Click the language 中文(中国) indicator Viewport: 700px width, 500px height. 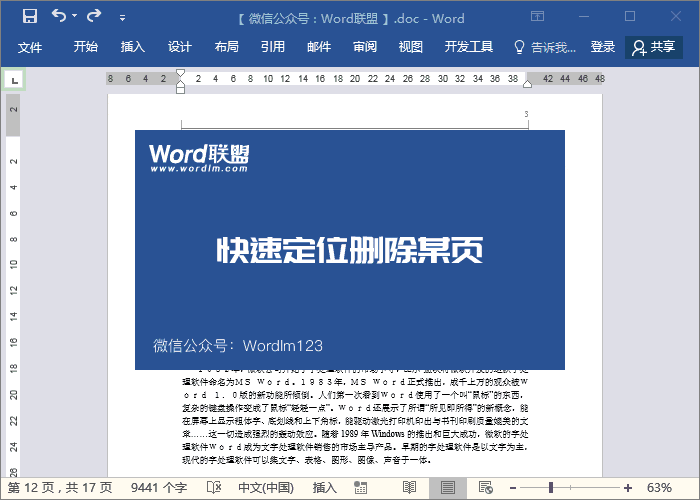click(x=266, y=488)
